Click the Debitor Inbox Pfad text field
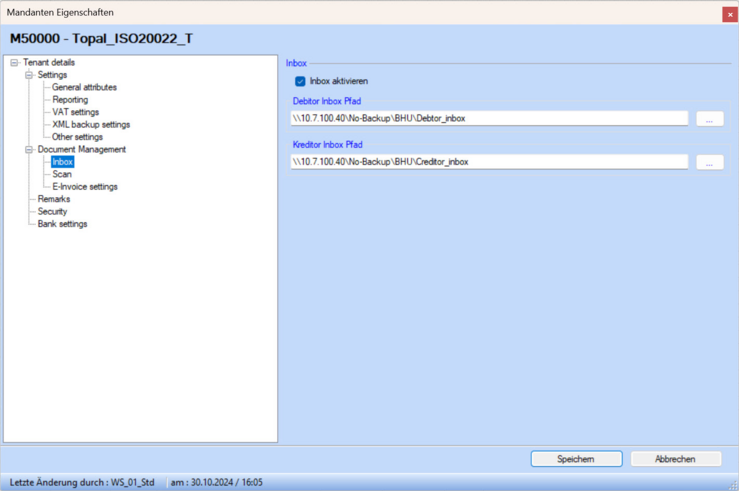Viewport: 739px width, 491px height. point(489,119)
